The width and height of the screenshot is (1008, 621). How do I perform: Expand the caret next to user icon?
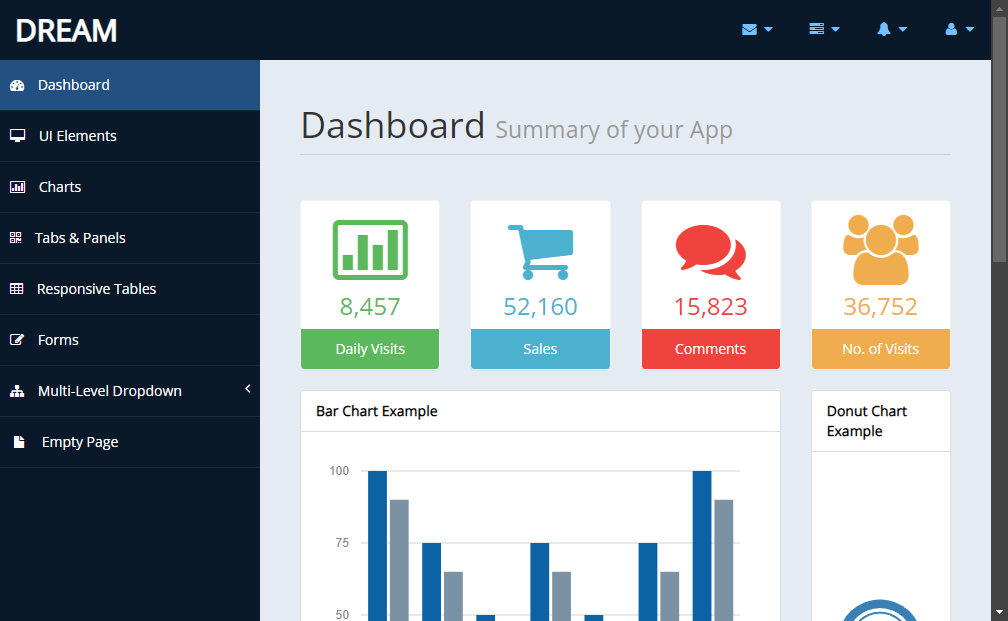970,30
